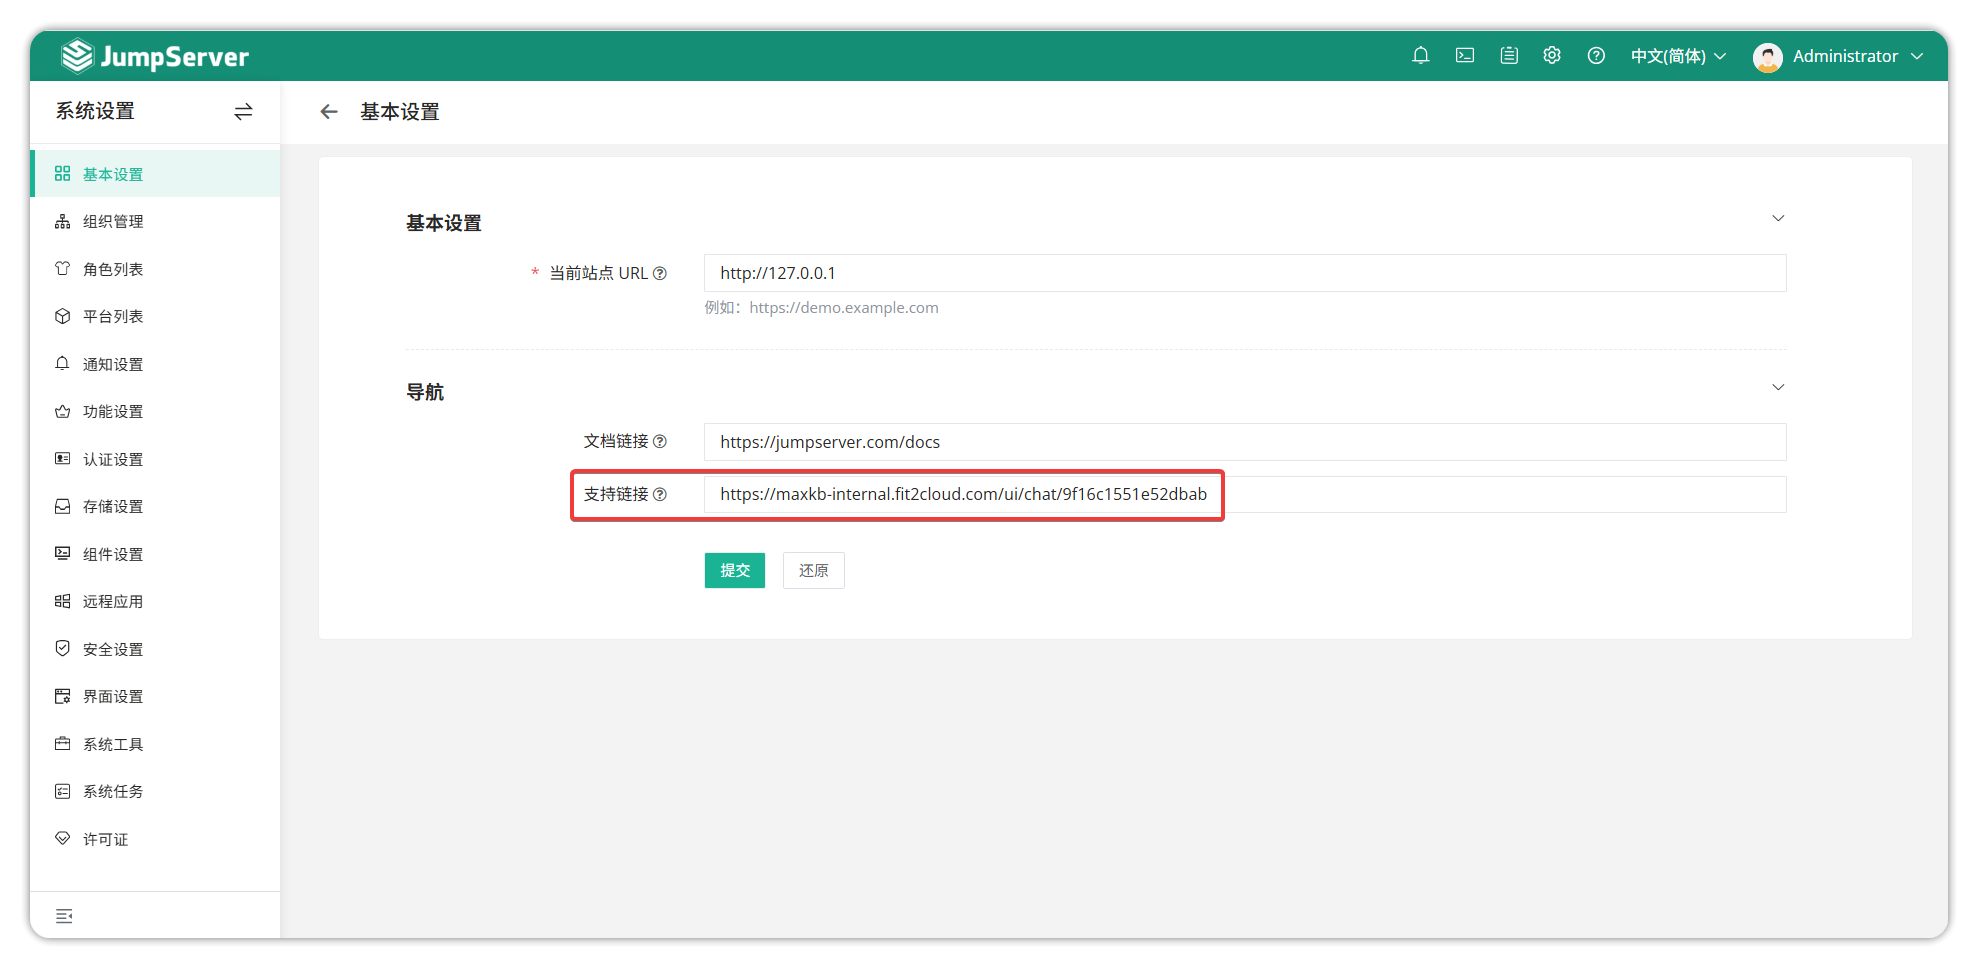Click the 组件设置 monitor icon in sidebar
1978x958 pixels.
pos(63,554)
